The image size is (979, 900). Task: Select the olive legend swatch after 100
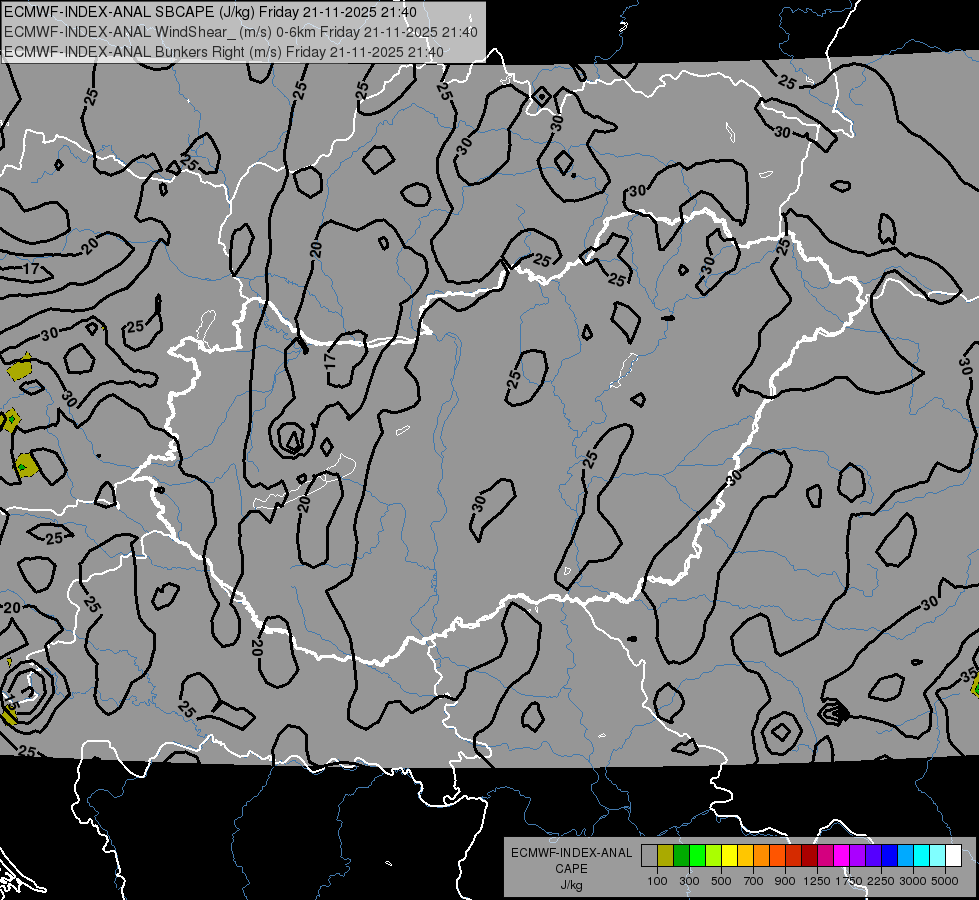point(666,856)
